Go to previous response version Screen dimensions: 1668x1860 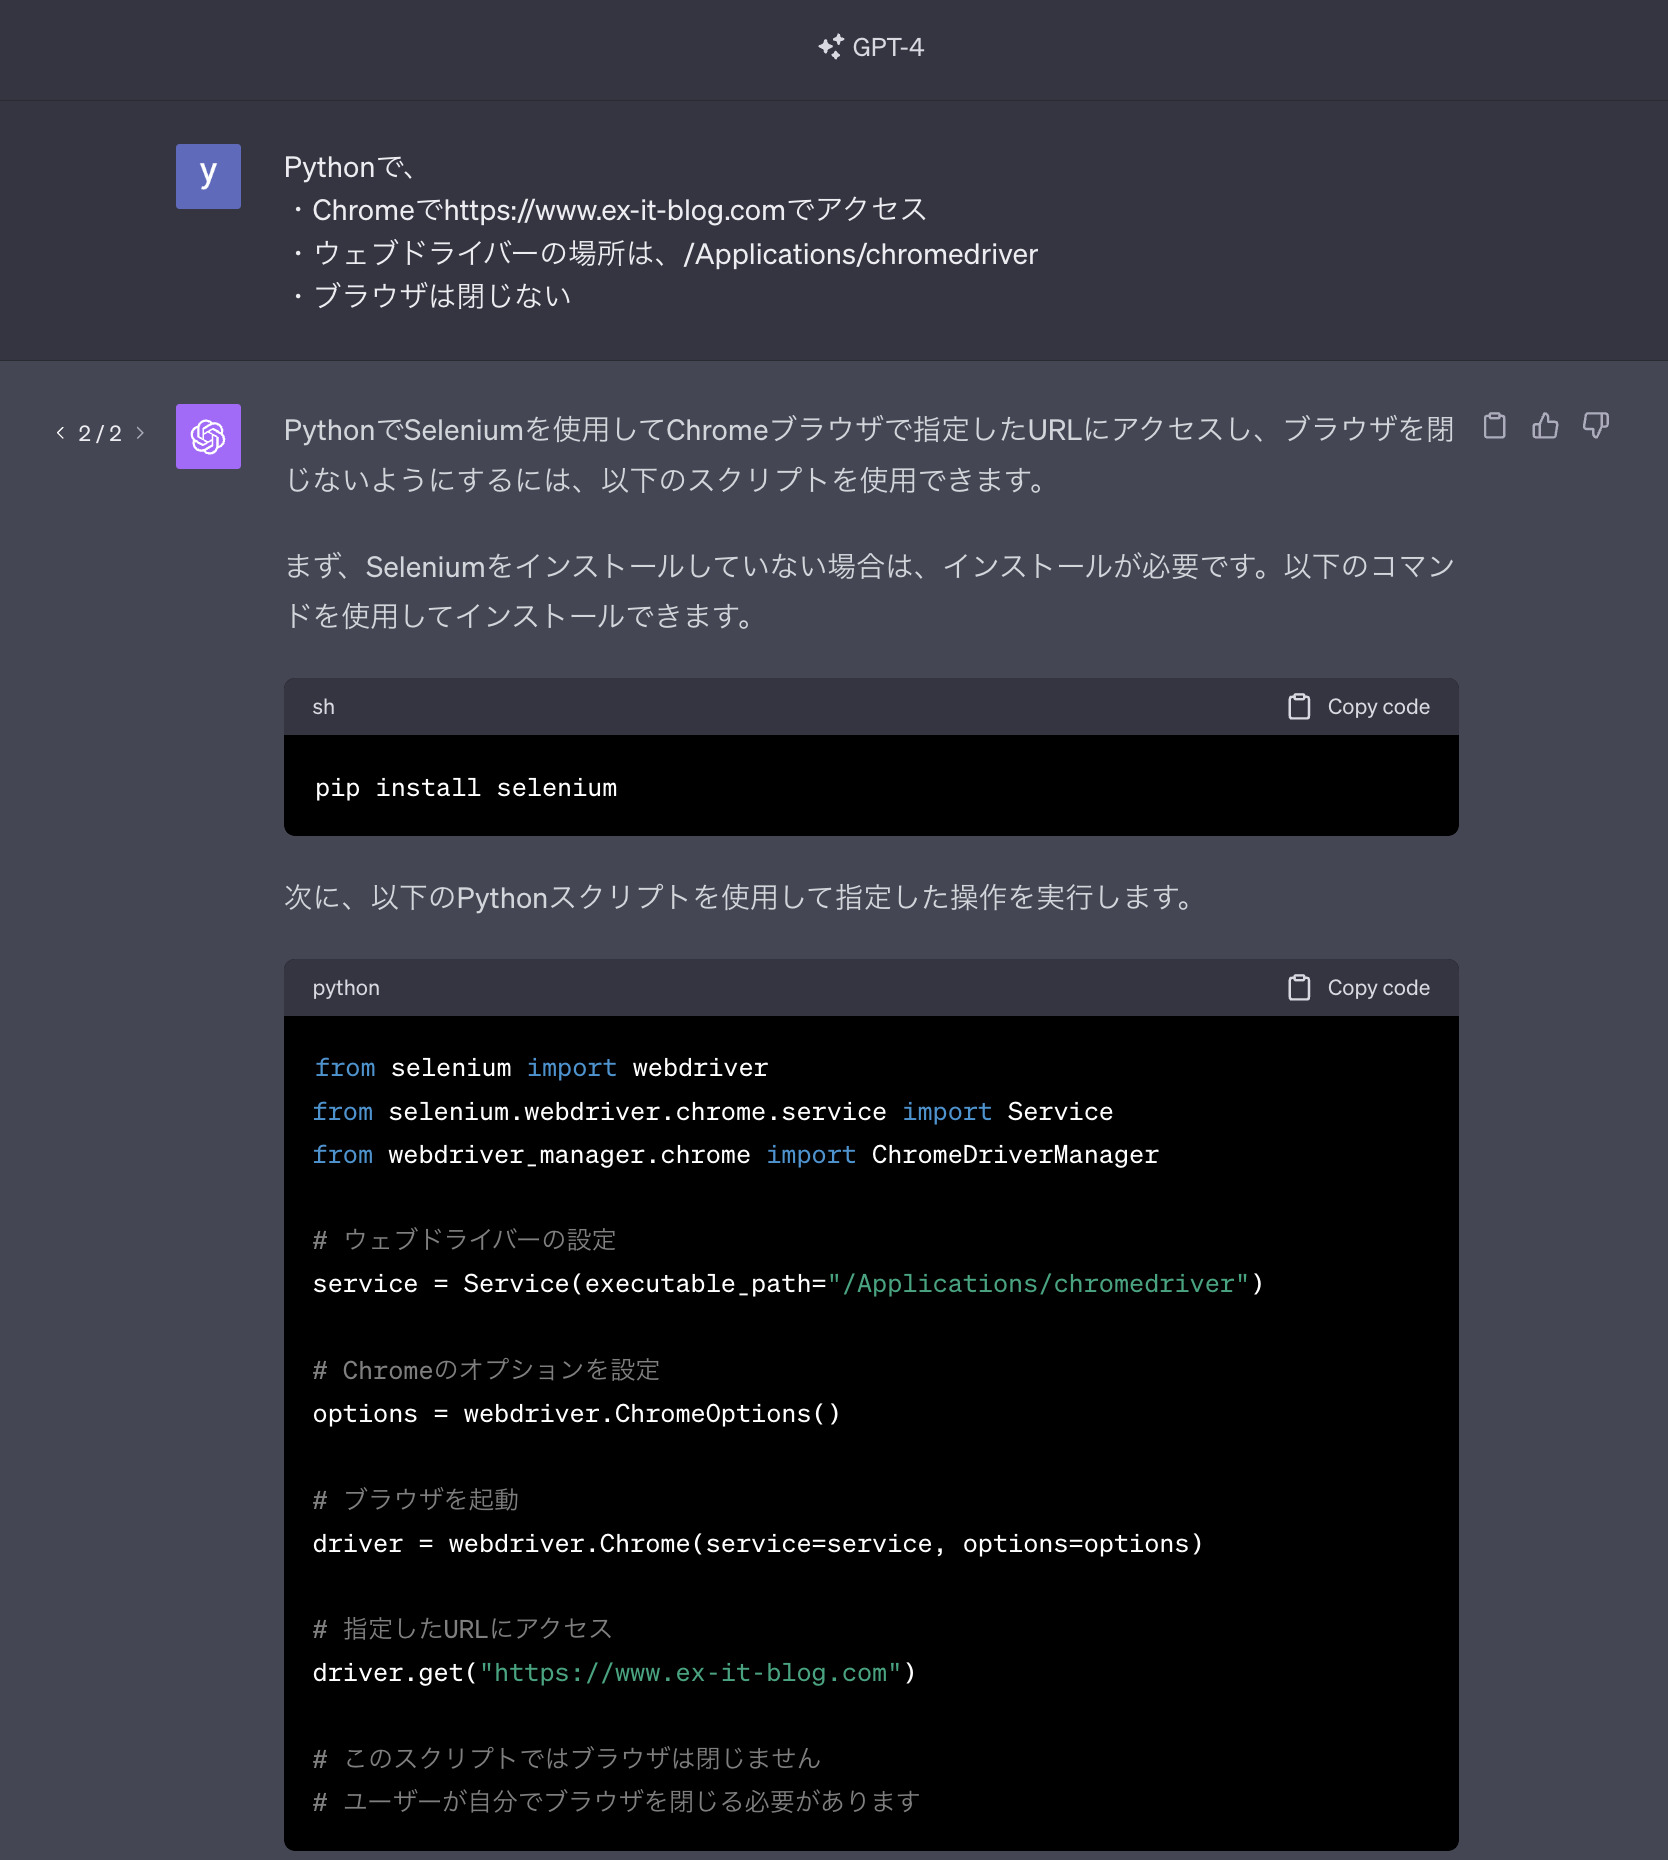click(60, 433)
